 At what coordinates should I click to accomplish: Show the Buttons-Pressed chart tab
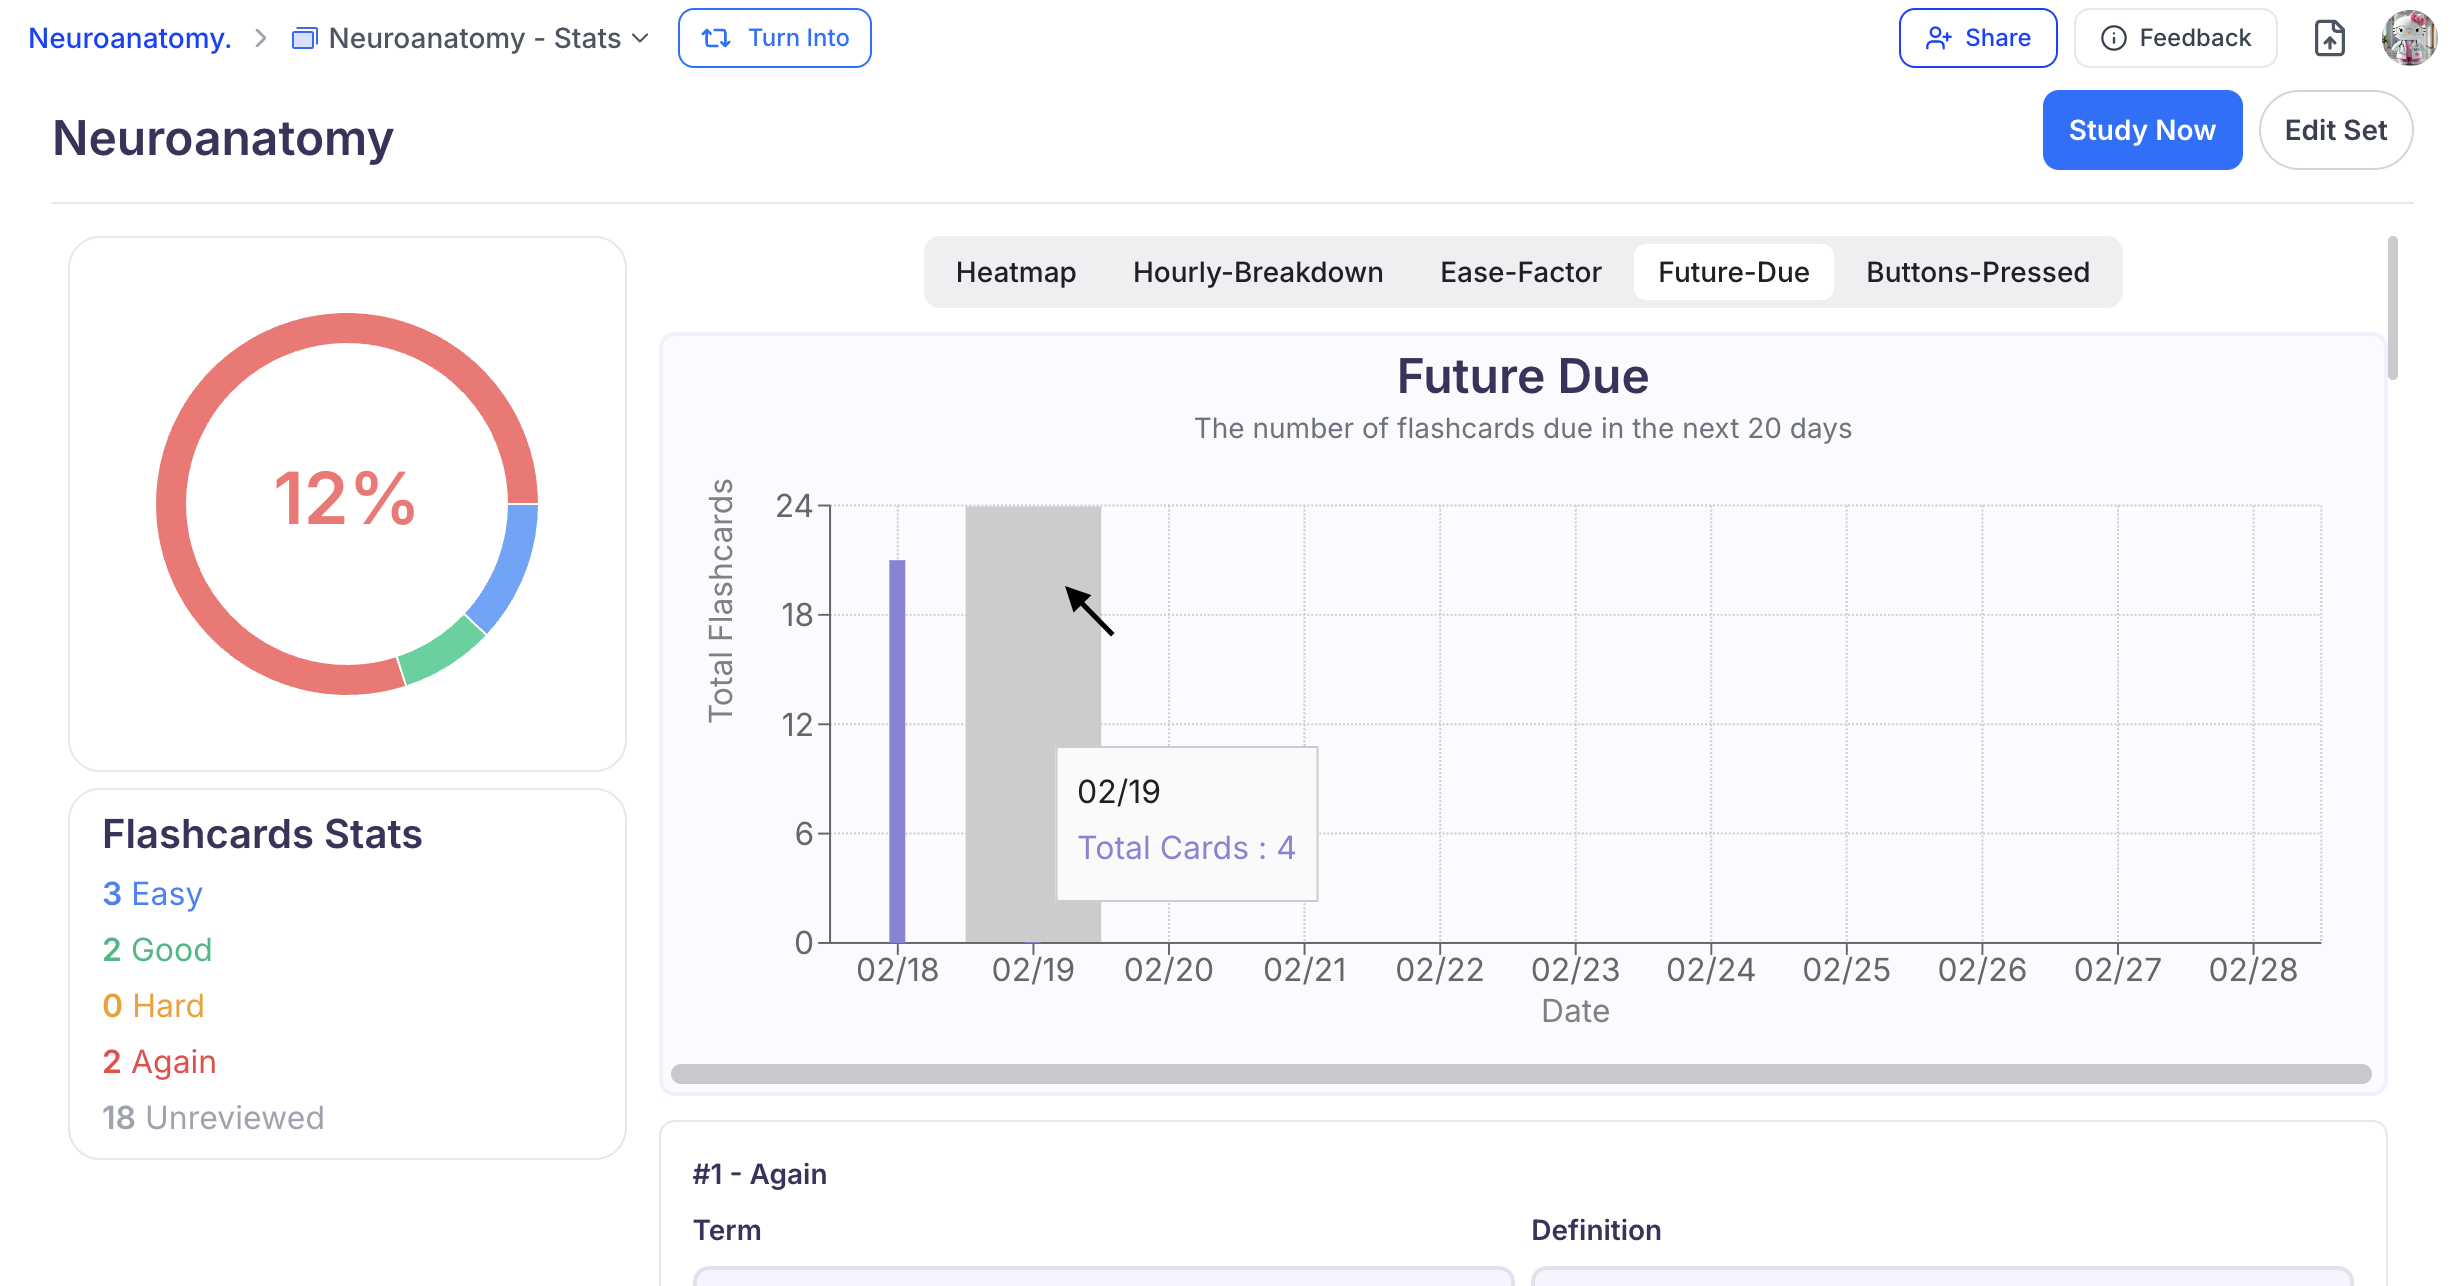(1977, 272)
